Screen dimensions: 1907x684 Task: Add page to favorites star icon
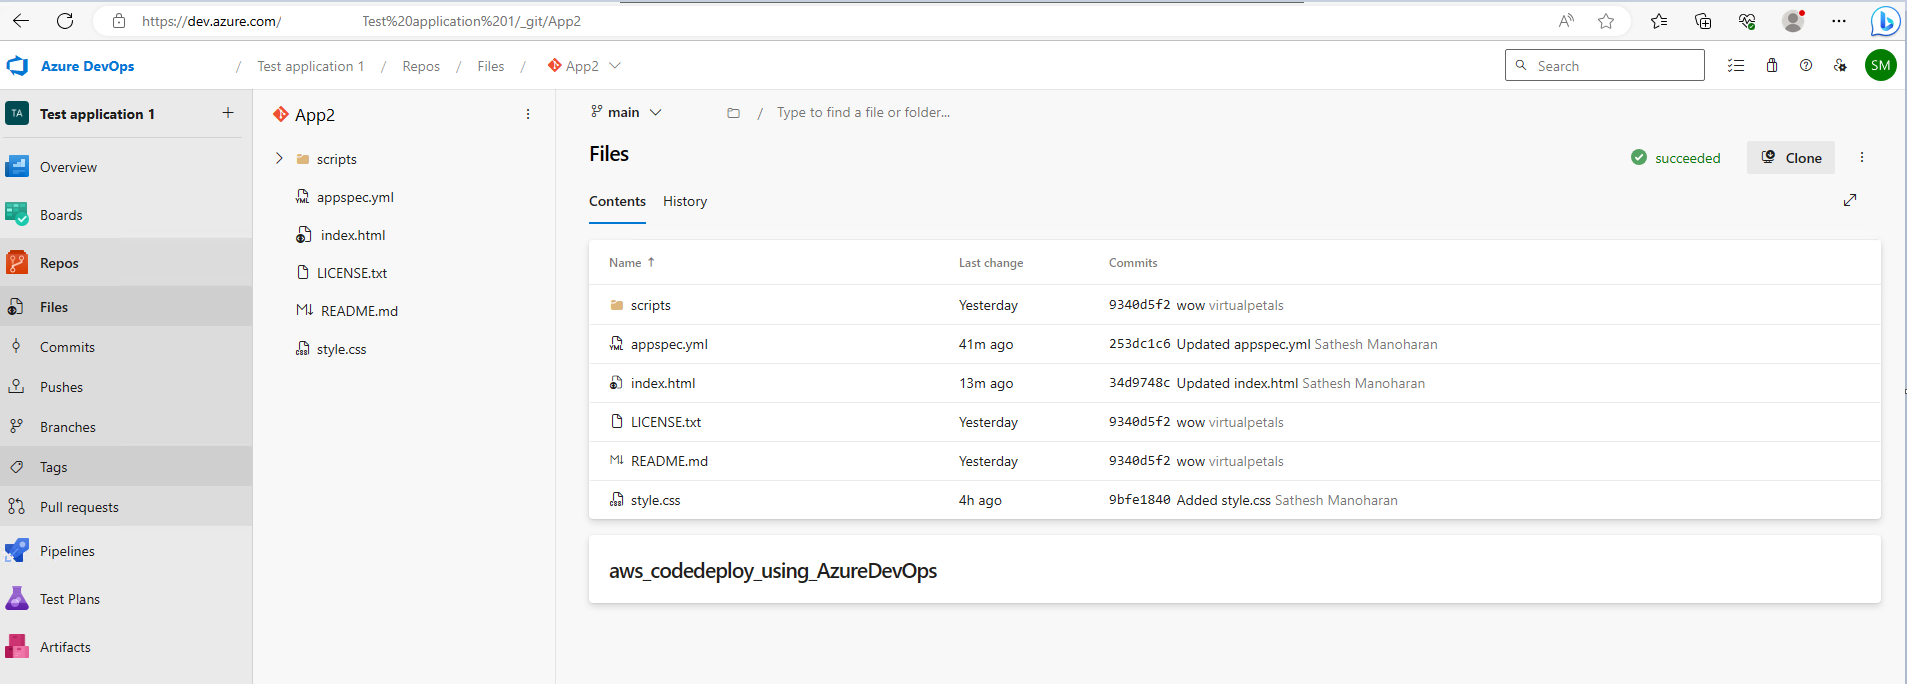[x=1606, y=21]
